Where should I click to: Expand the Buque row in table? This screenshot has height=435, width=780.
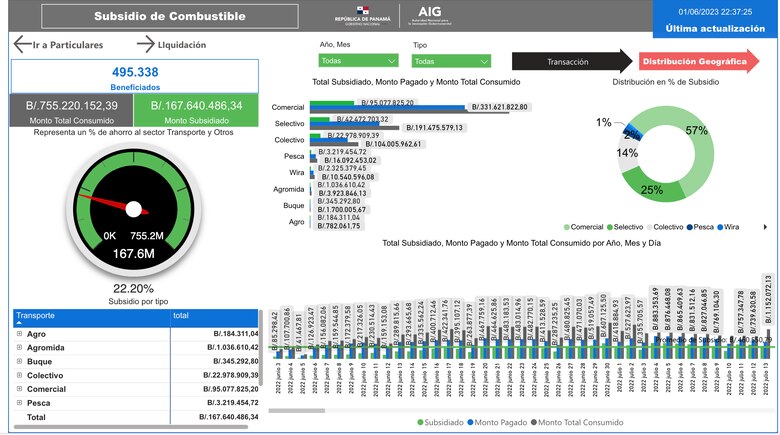tap(19, 361)
